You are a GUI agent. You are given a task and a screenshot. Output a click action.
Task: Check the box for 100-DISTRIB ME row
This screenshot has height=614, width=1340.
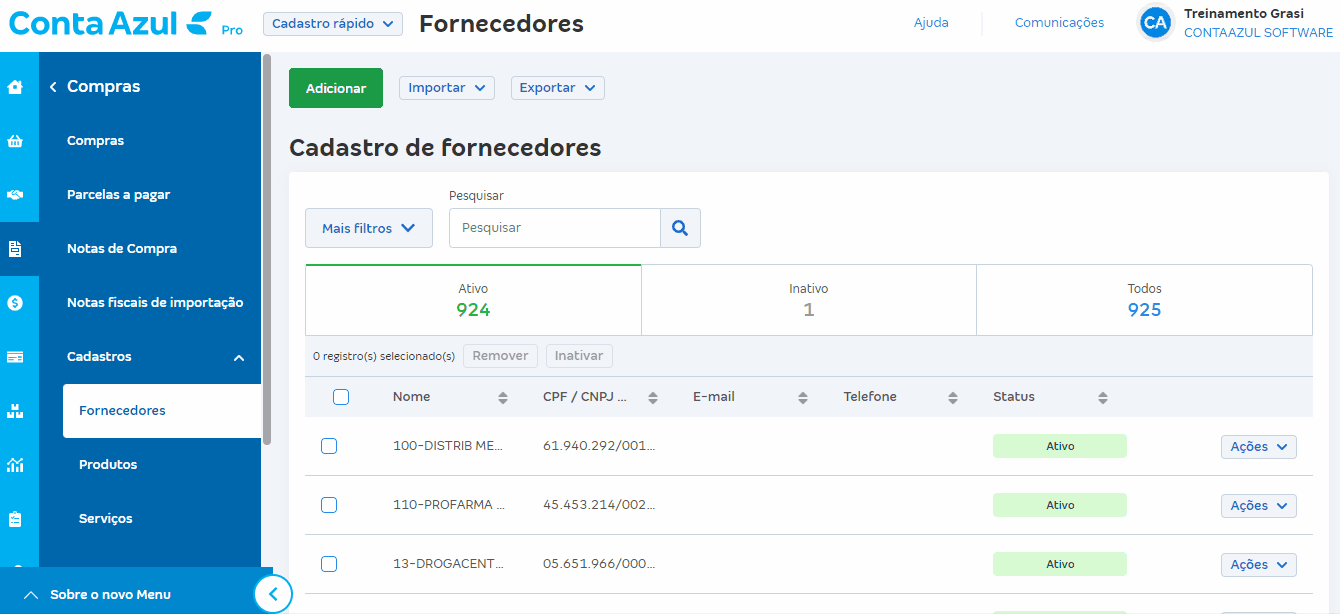[329, 446]
